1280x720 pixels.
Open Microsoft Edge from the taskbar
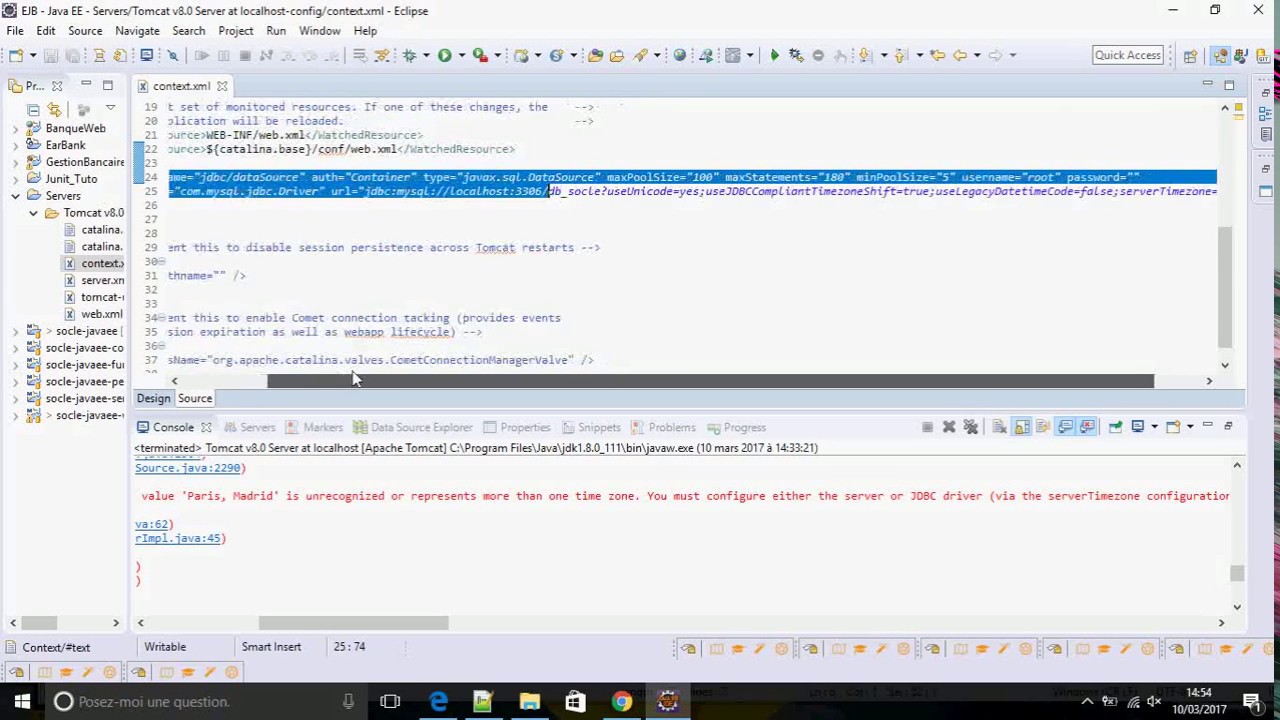click(x=438, y=701)
